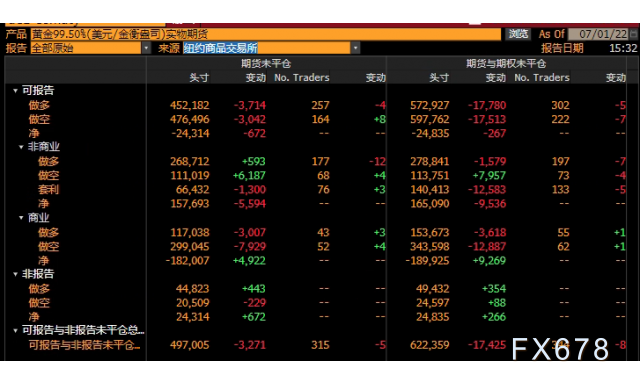Select the 117,038 commercial long cell

click(190, 233)
